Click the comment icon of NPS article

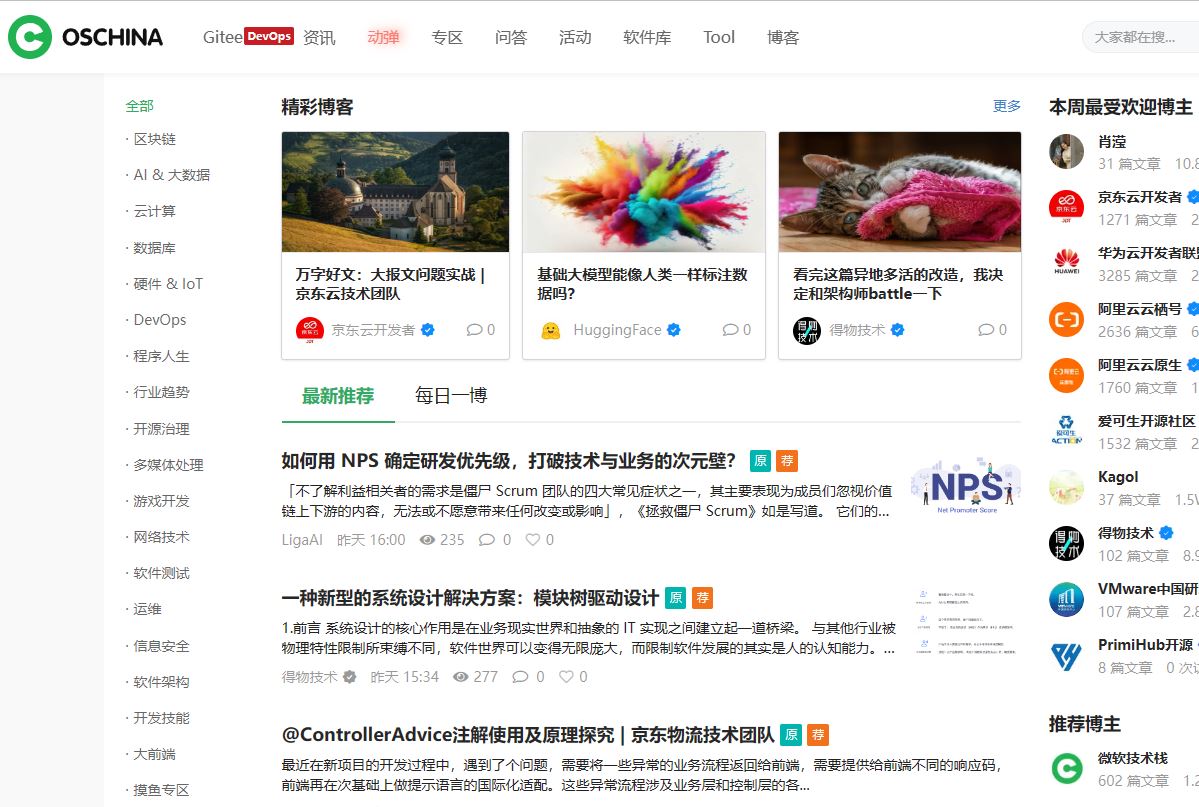tap(486, 540)
